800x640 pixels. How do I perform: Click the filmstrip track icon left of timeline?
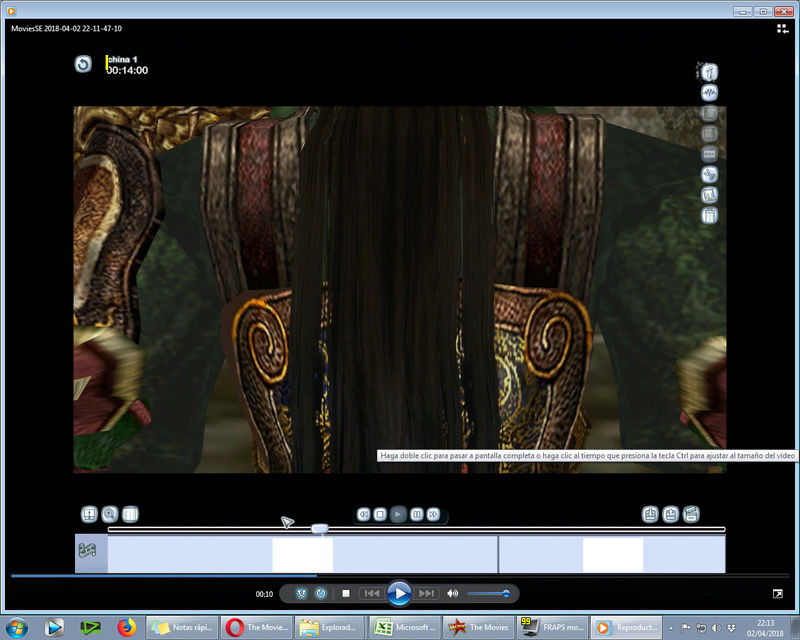[87, 550]
